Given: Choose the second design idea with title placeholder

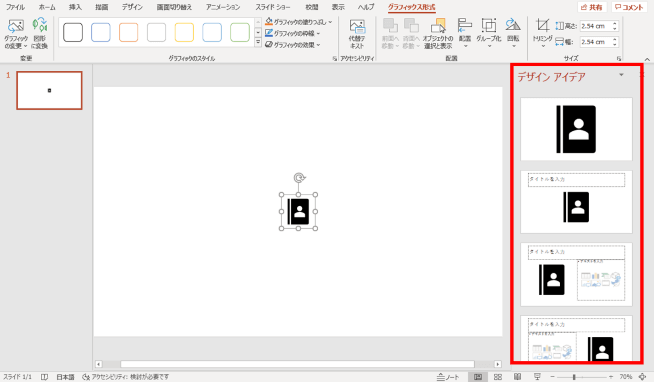Looking at the screenshot, I should pos(576,202).
